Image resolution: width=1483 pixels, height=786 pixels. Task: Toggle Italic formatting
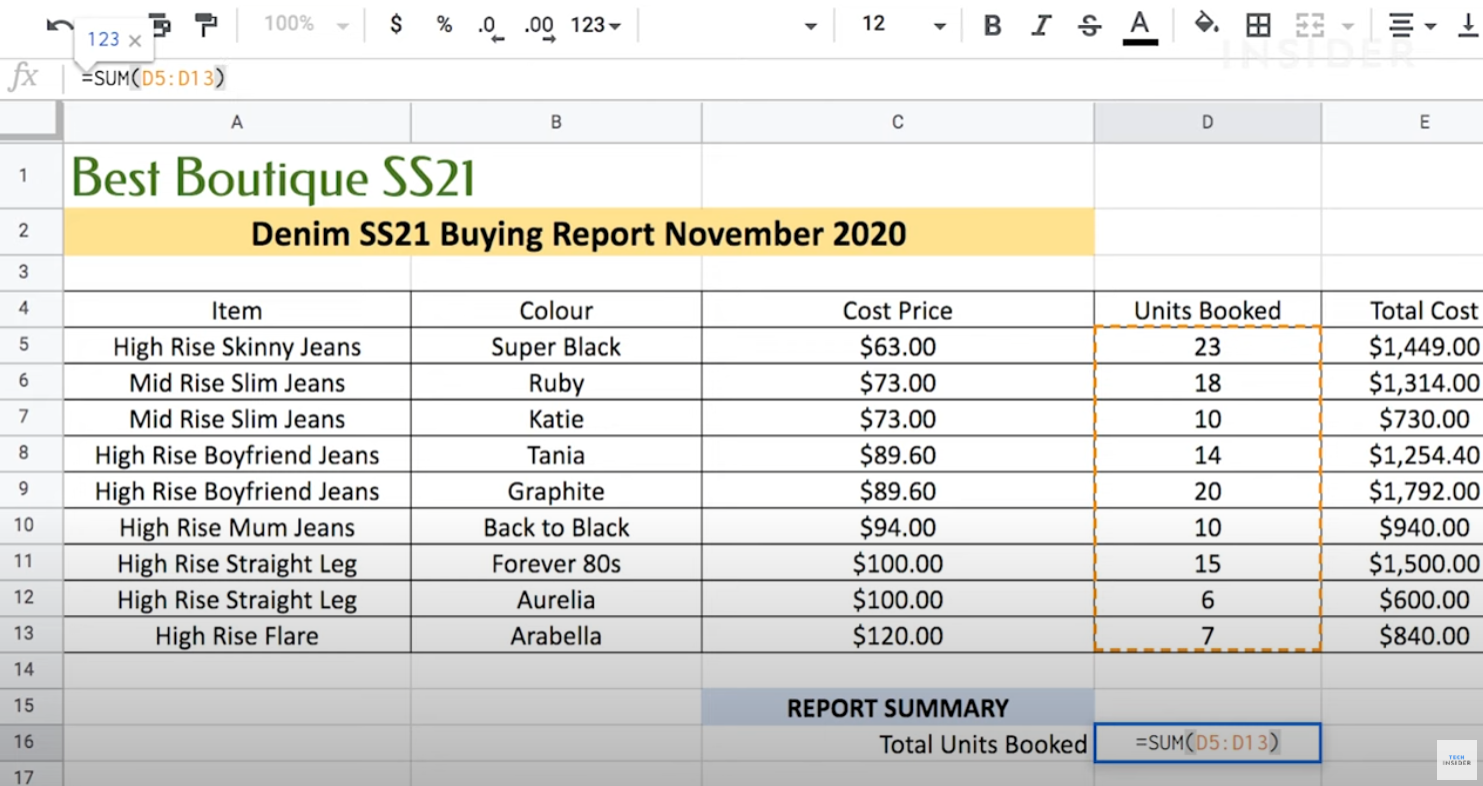pos(1041,26)
